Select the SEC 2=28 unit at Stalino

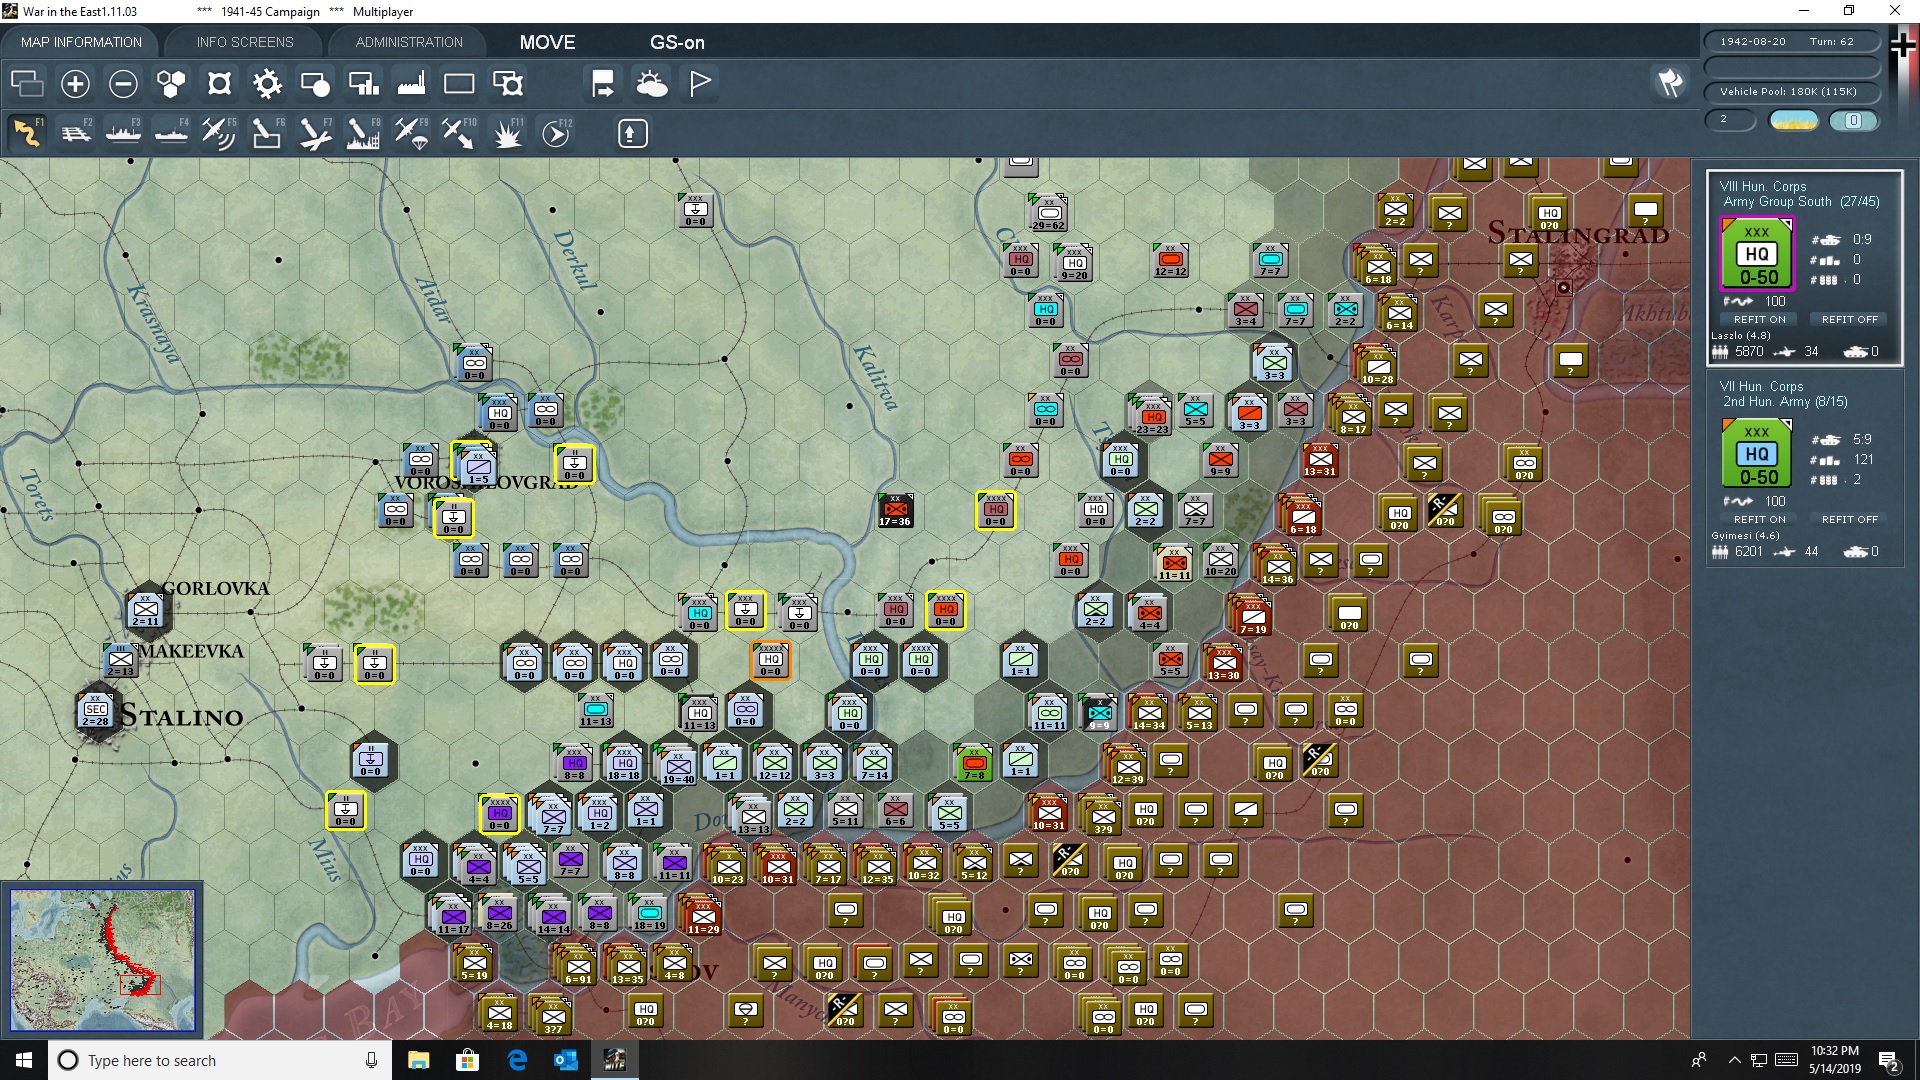(96, 711)
